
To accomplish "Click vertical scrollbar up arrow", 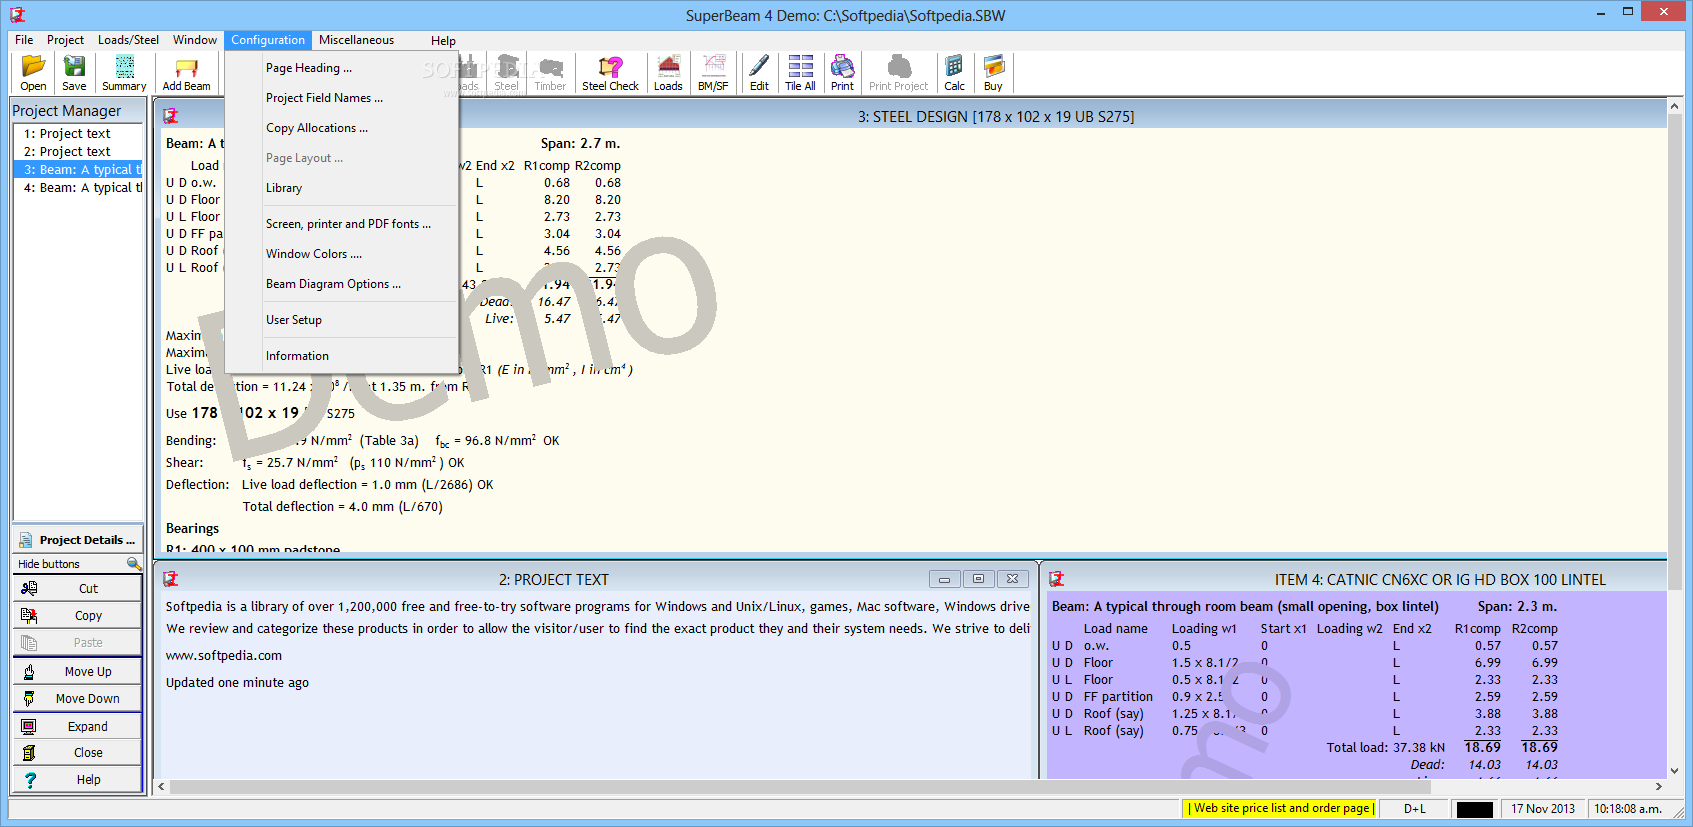I will pos(1675,105).
